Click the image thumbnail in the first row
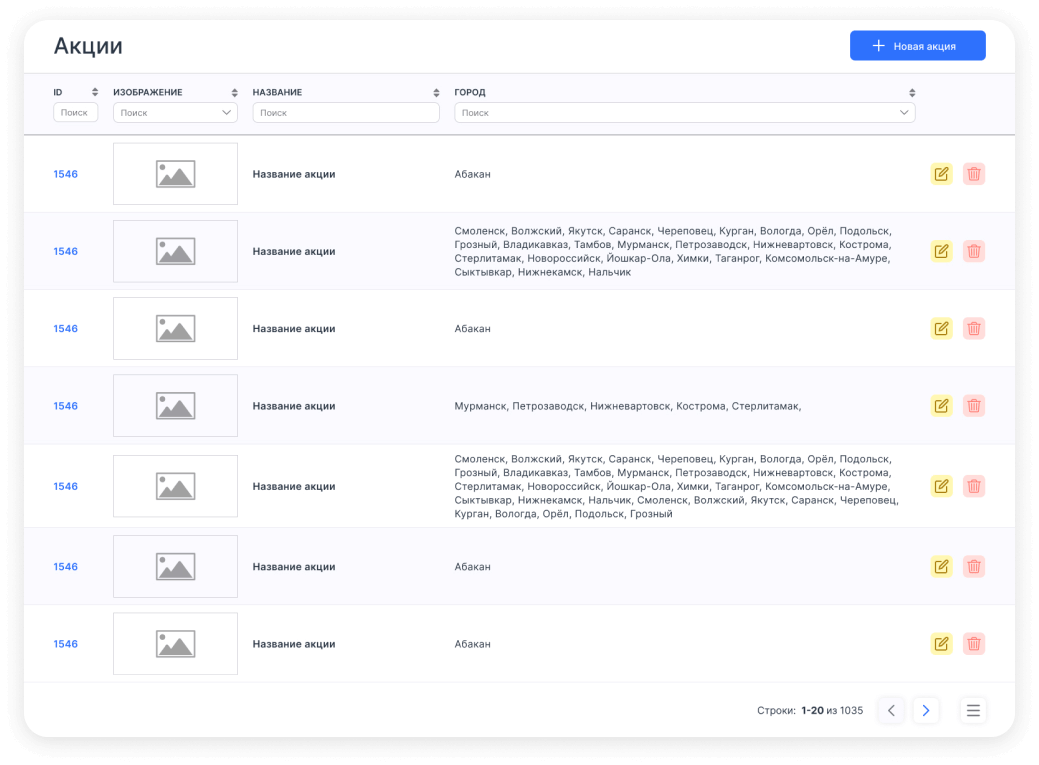The height and width of the screenshot is (765, 1039). pyautogui.click(x=175, y=174)
